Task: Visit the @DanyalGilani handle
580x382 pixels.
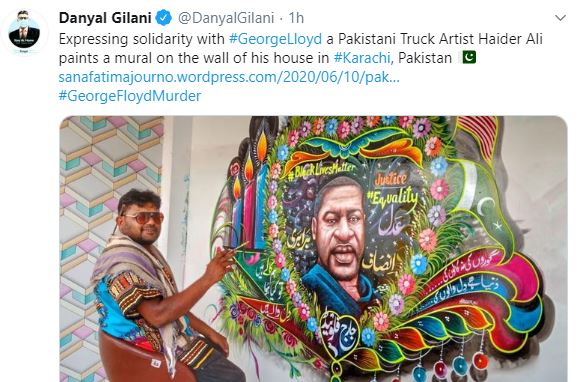Action: (226, 18)
